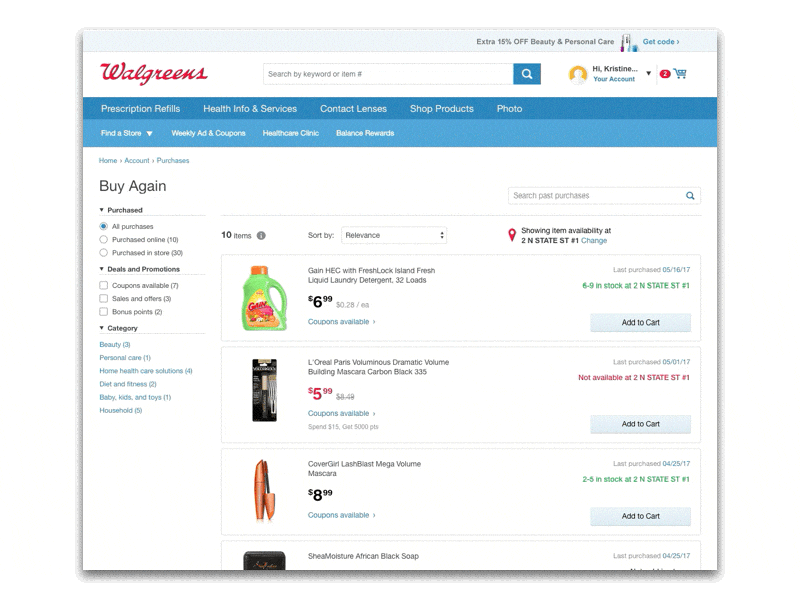Image resolution: width=800 pixels, height=600 pixels.
Task: Open the Prescription Refills menu
Action: pos(140,109)
